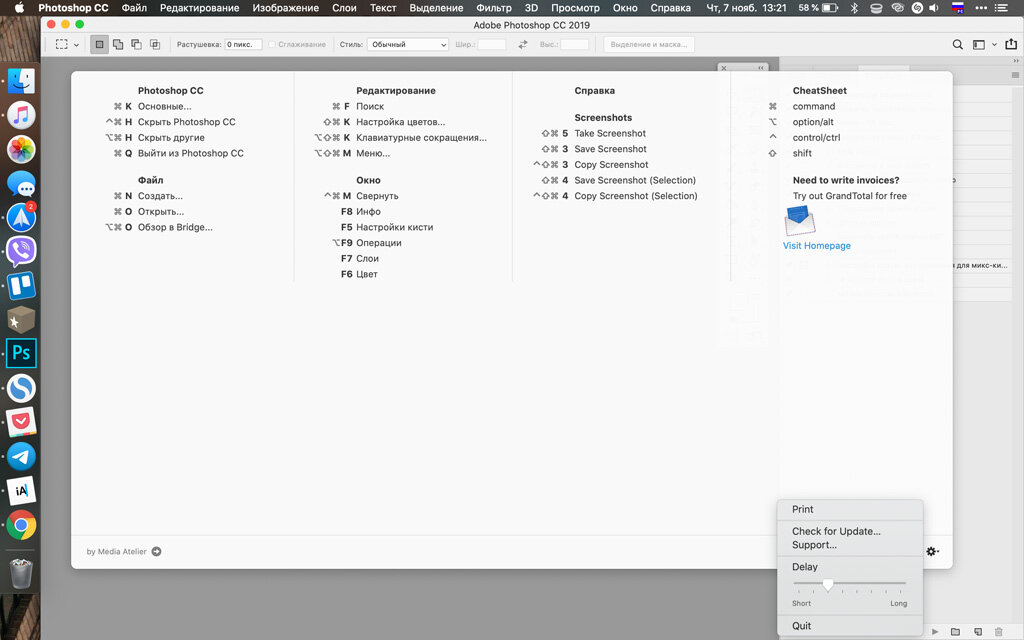Click the Выс. height input field
The width and height of the screenshot is (1024, 640).
tap(574, 44)
